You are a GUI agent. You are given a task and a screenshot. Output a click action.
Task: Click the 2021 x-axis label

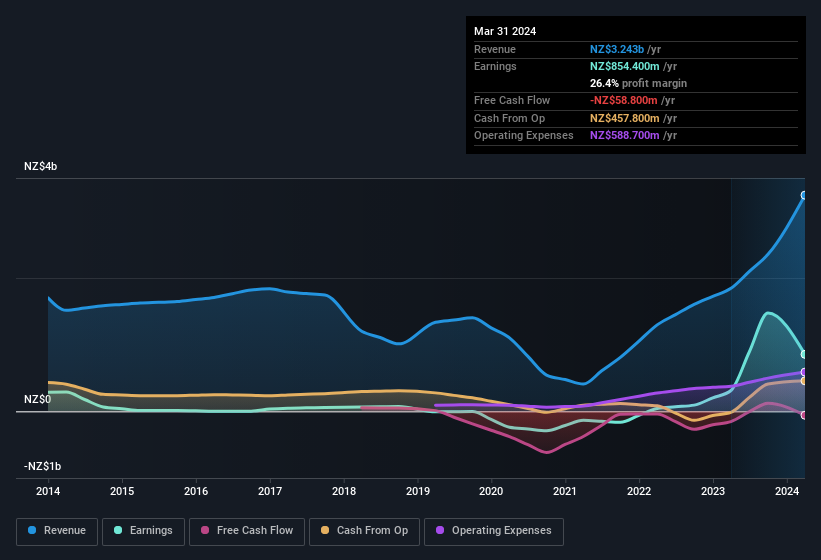pos(565,491)
